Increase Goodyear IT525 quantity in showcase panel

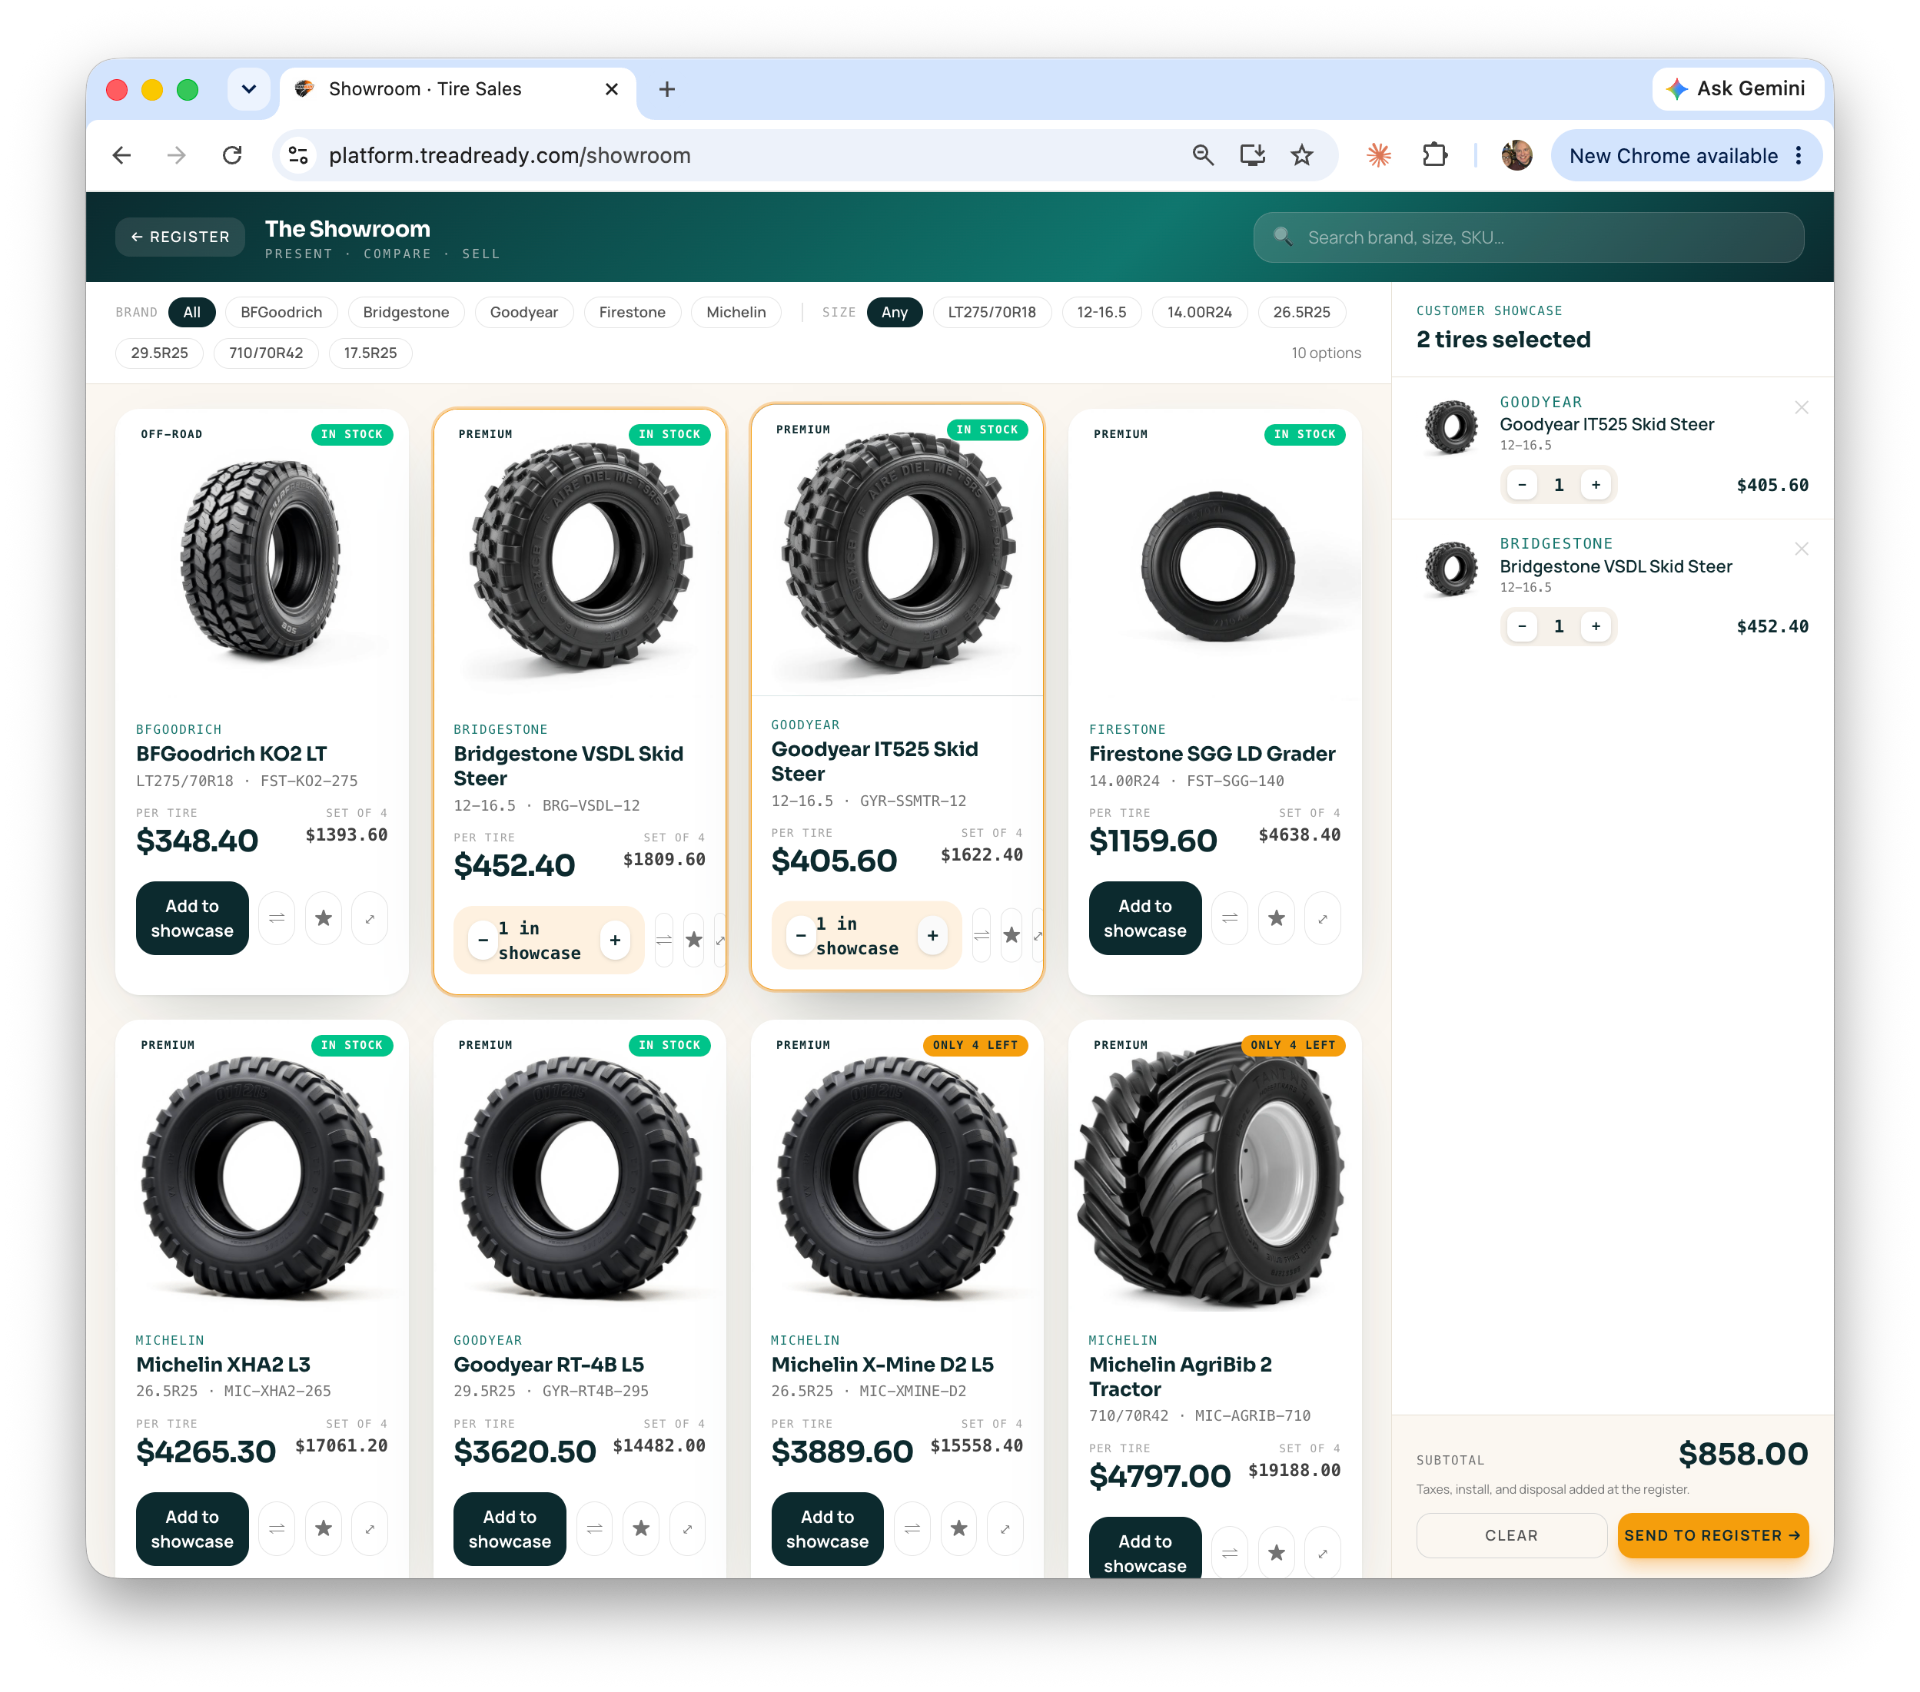click(1596, 485)
